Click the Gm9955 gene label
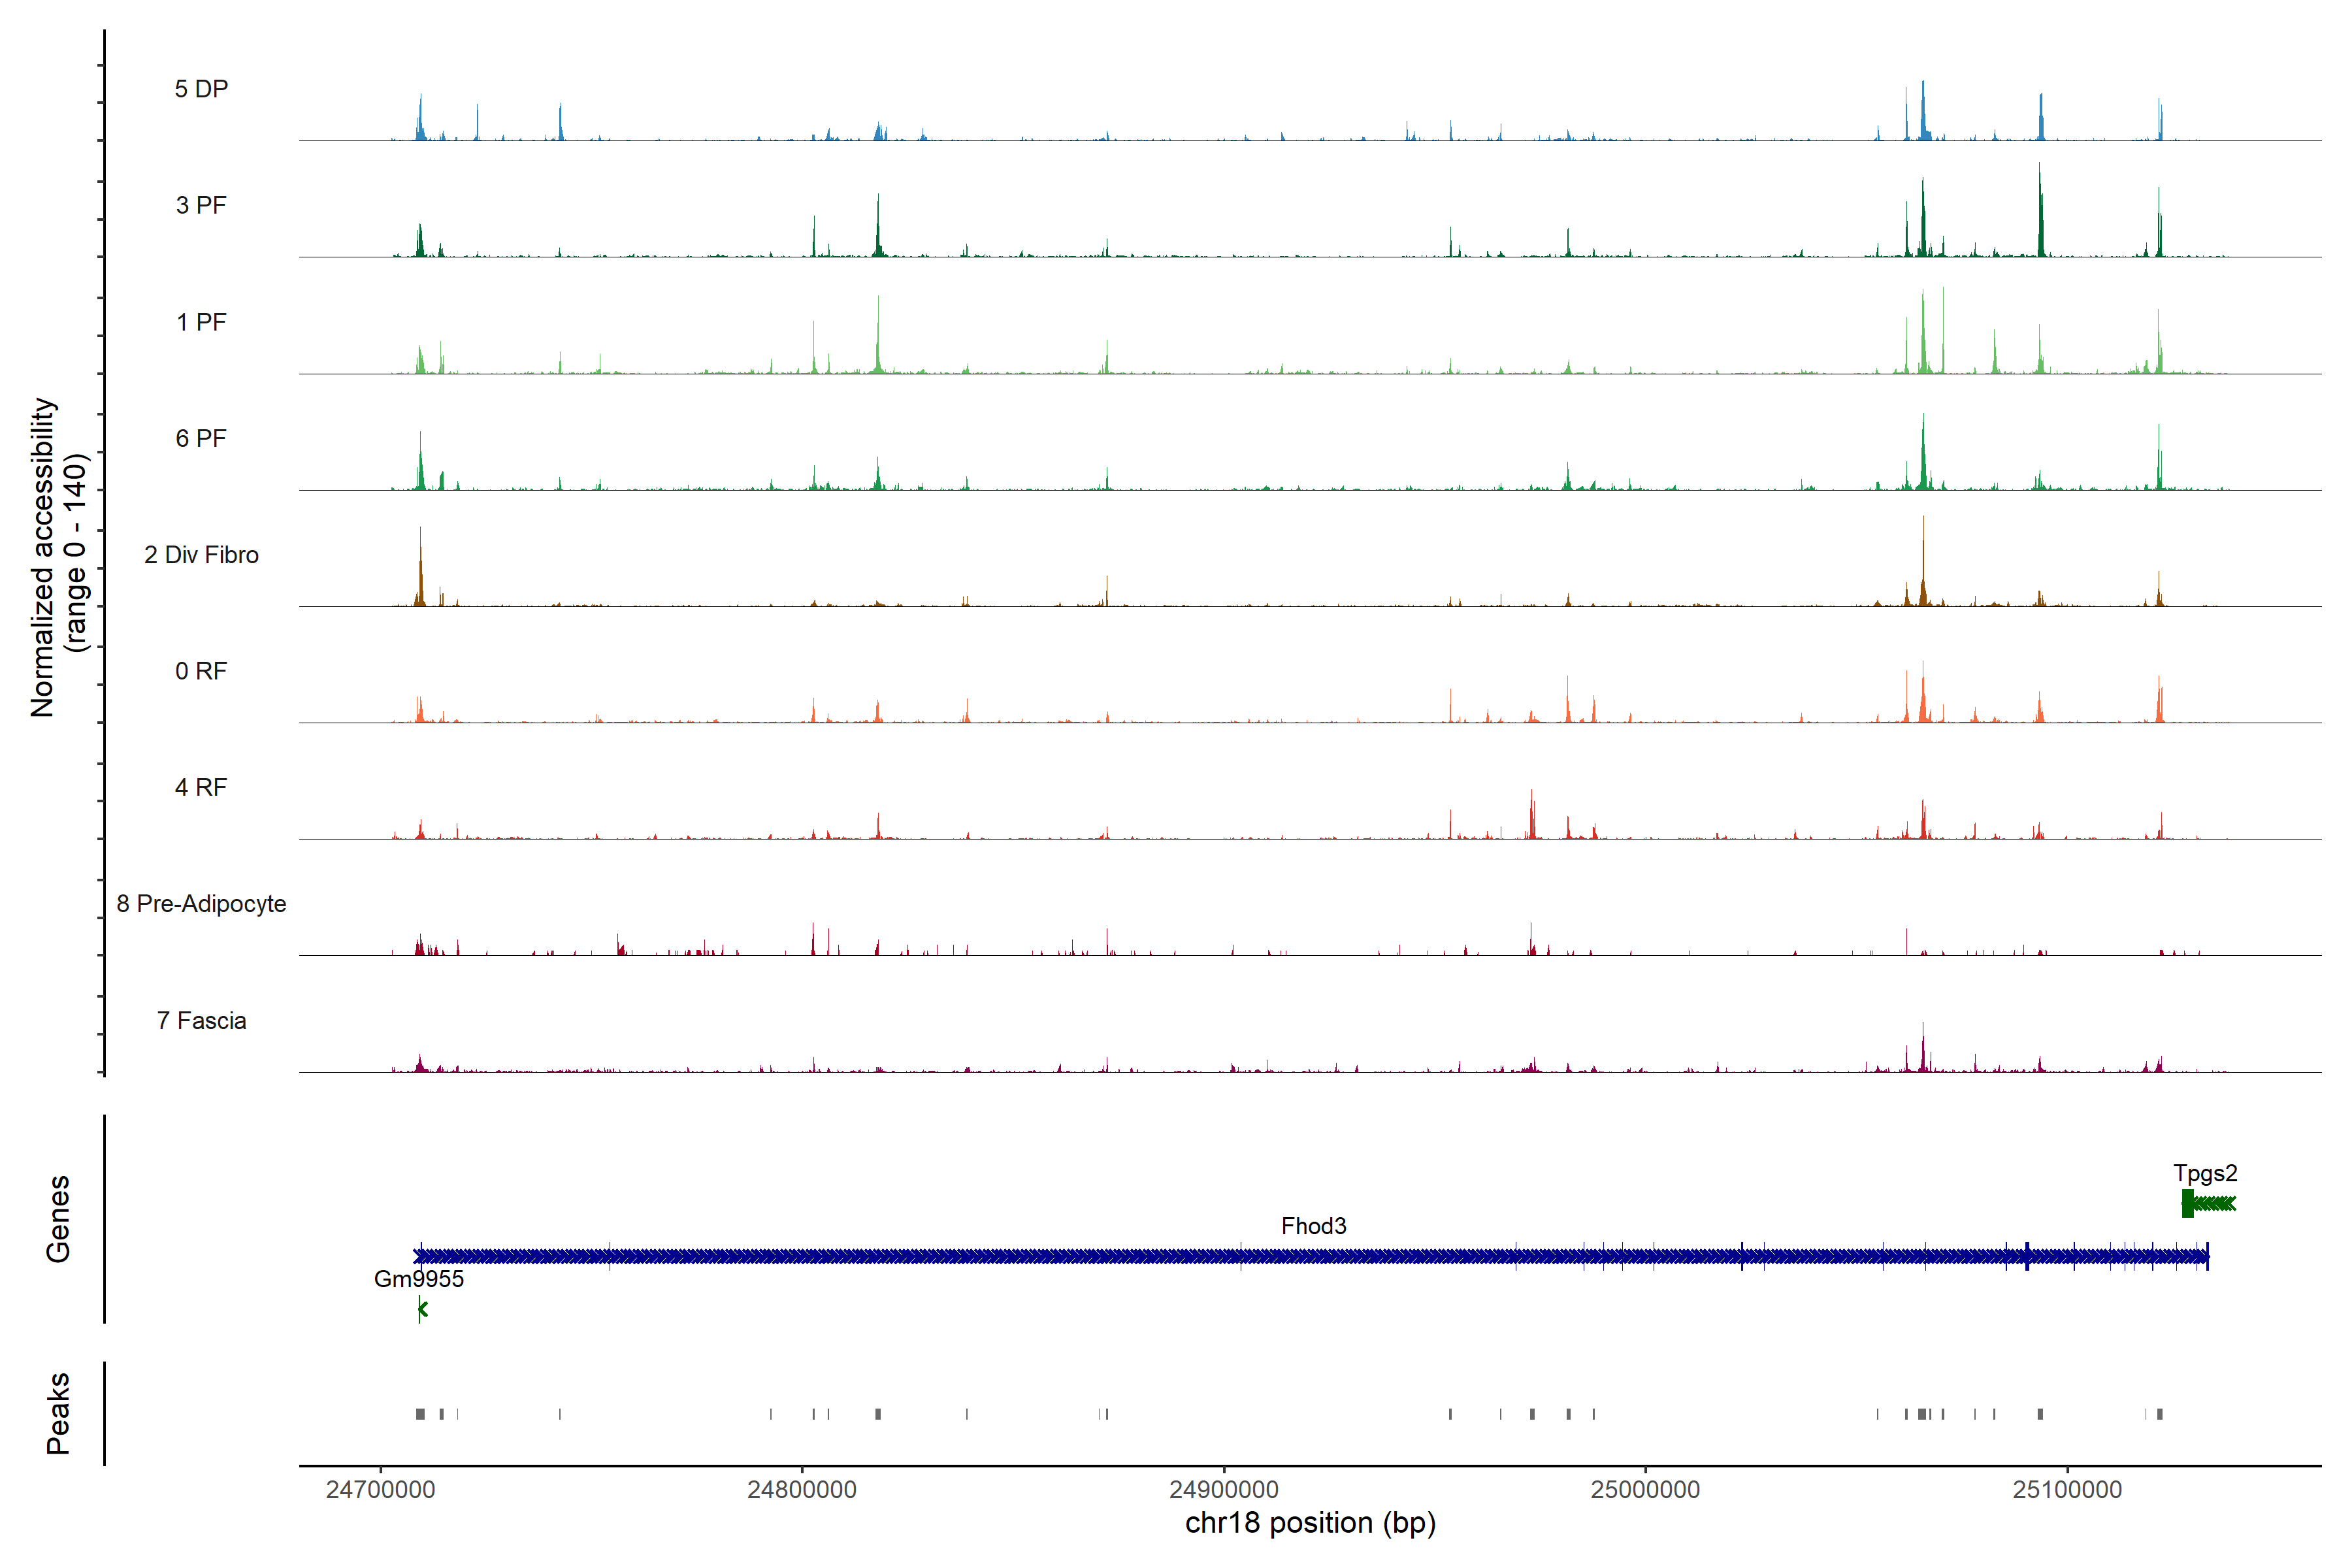Image resolution: width=2352 pixels, height=1568 pixels. tap(418, 1279)
